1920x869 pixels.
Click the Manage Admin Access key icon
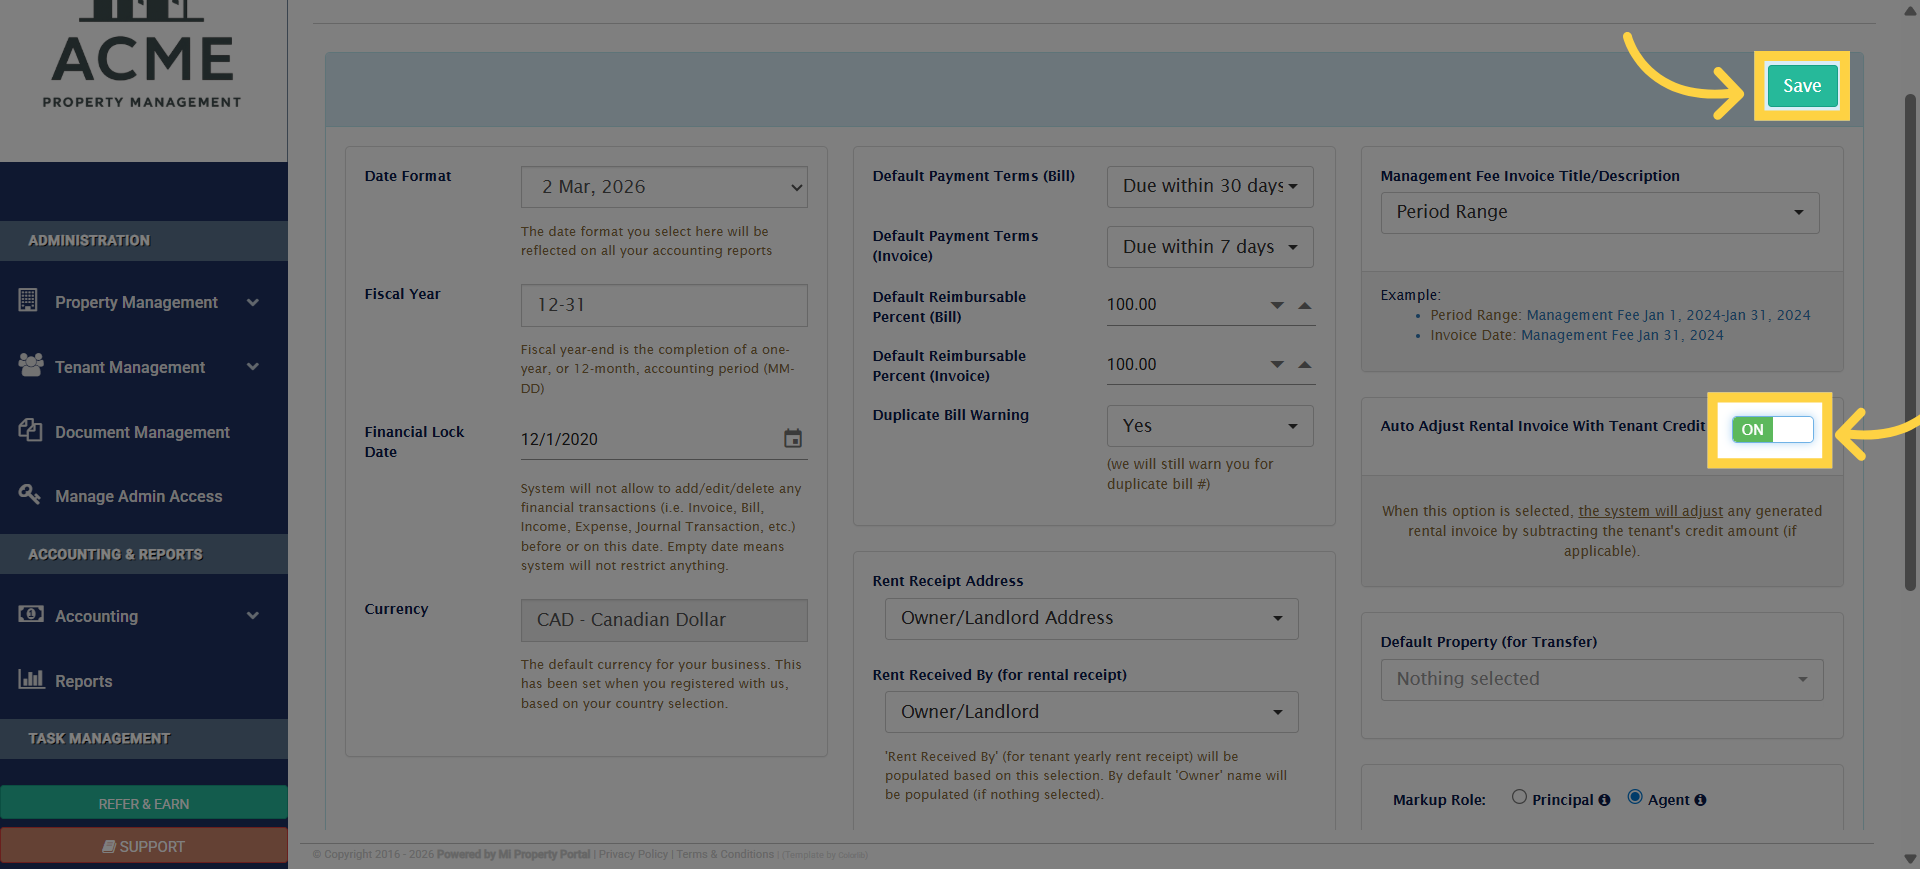tap(30, 494)
